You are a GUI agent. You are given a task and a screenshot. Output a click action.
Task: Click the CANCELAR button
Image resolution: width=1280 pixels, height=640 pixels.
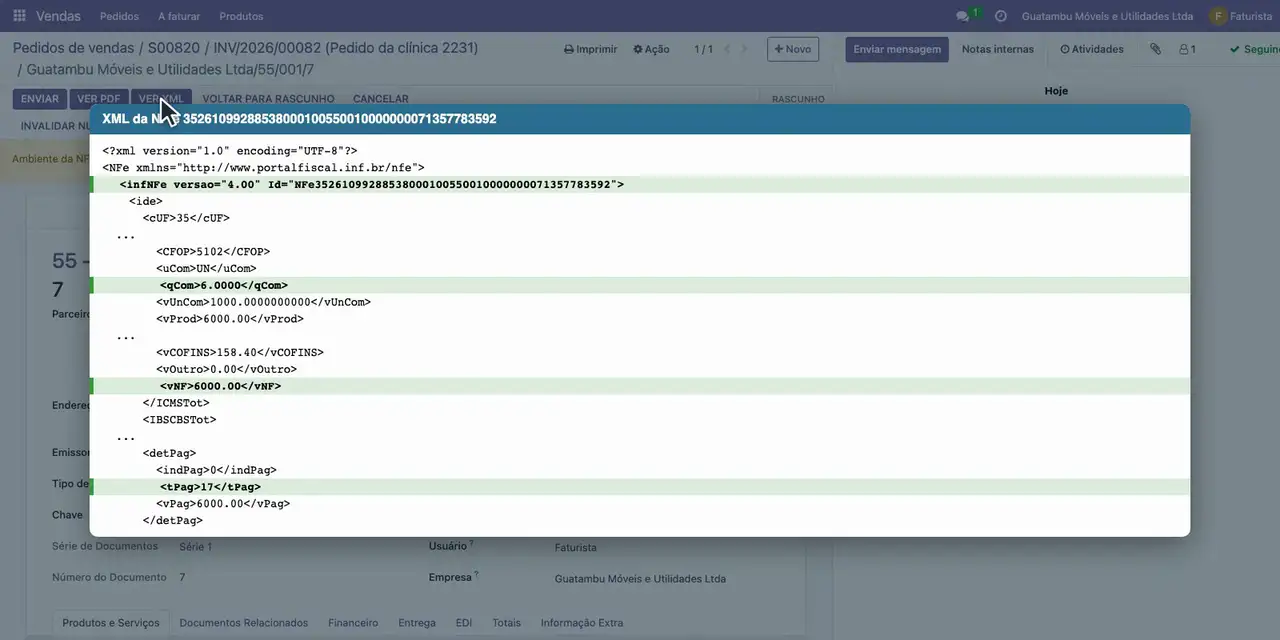point(381,99)
